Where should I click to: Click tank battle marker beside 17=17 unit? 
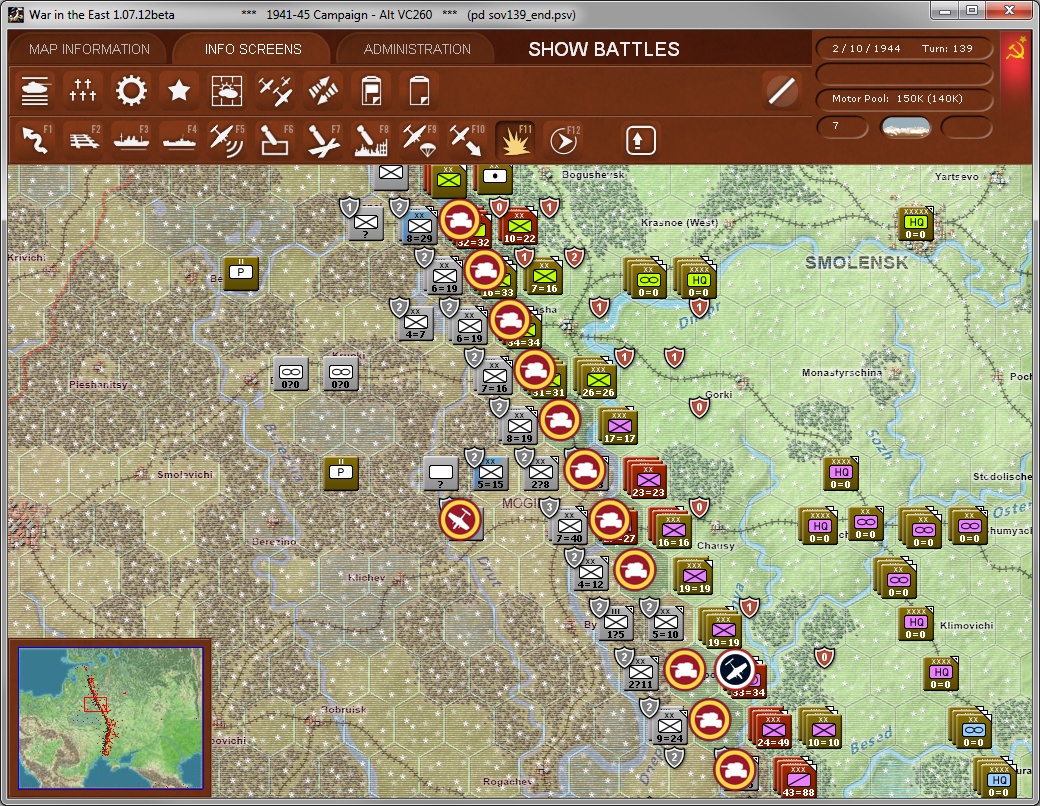(560, 420)
